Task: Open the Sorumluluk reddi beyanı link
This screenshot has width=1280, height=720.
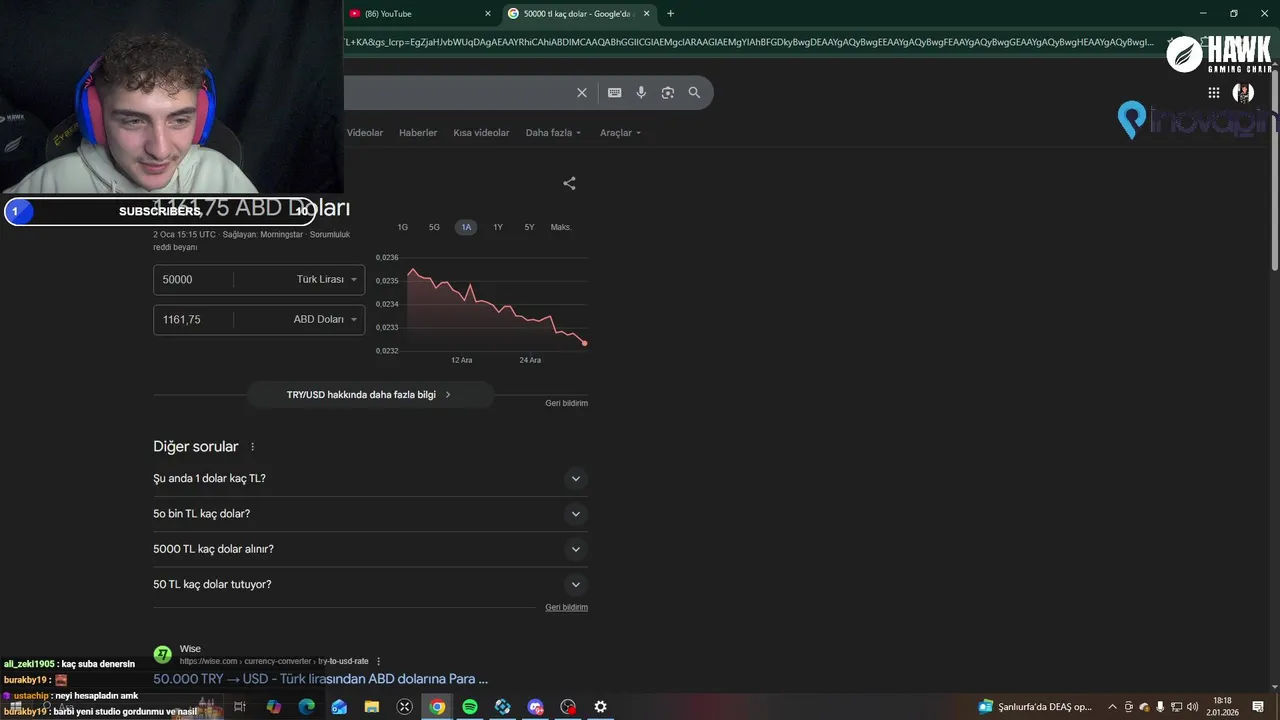Action: coord(251,241)
